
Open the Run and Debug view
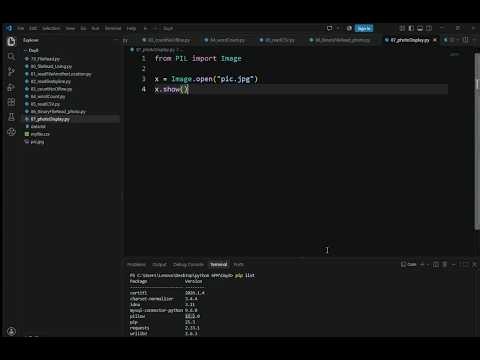coord(11,87)
